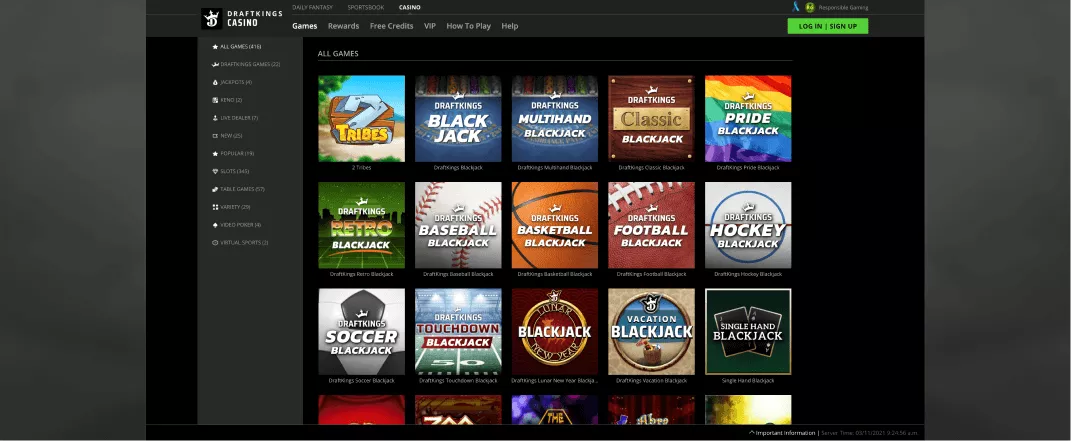Viewport: 1071px width, 441px height.
Task: Open DraftKings Soccer Blackjack tile
Action: [361, 331]
